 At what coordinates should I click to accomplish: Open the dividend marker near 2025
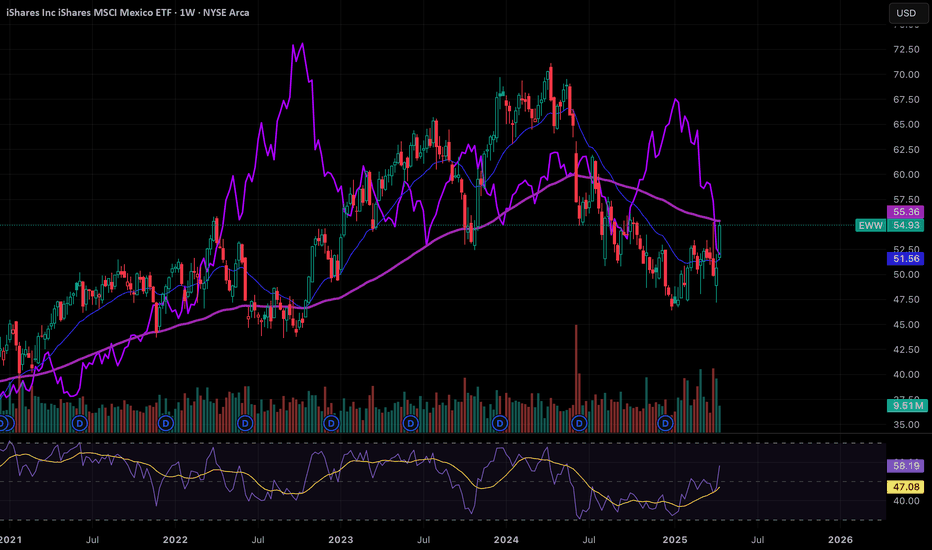click(666, 423)
